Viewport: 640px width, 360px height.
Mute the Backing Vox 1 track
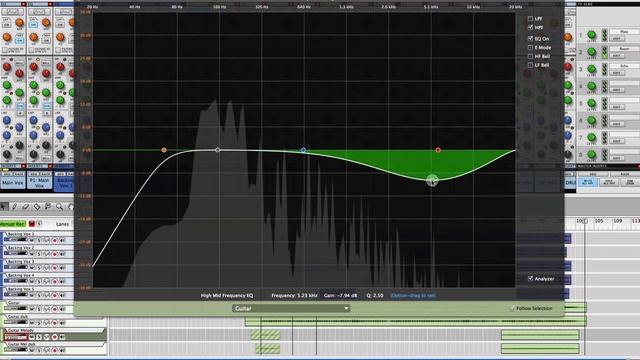click(32, 240)
